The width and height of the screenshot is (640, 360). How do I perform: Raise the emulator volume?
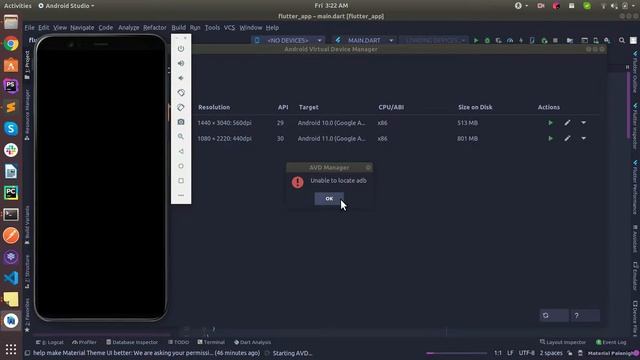tap(181, 63)
